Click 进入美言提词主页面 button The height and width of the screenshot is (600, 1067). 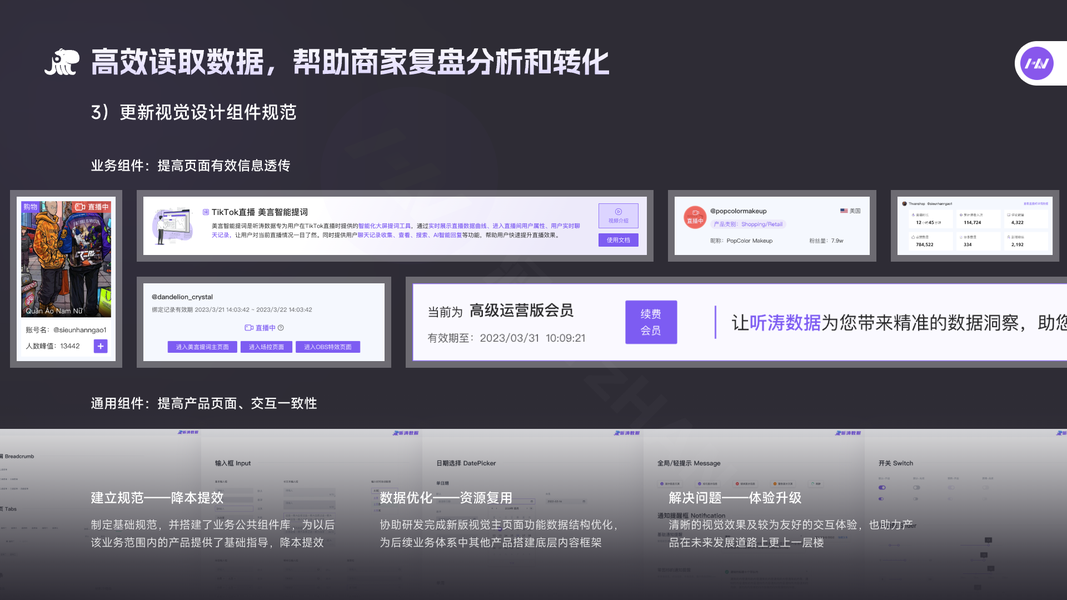pyautogui.click(x=202, y=347)
